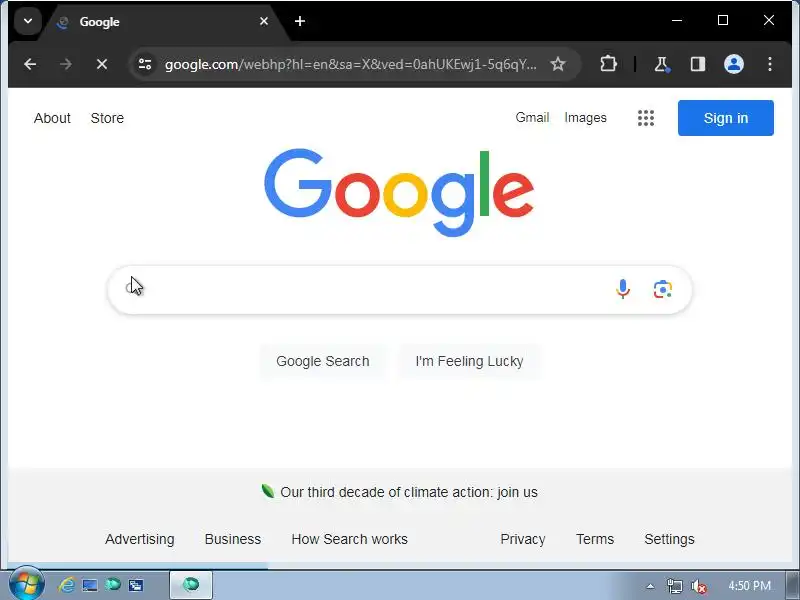Open the Chrome profile avatar

[x=733, y=64]
